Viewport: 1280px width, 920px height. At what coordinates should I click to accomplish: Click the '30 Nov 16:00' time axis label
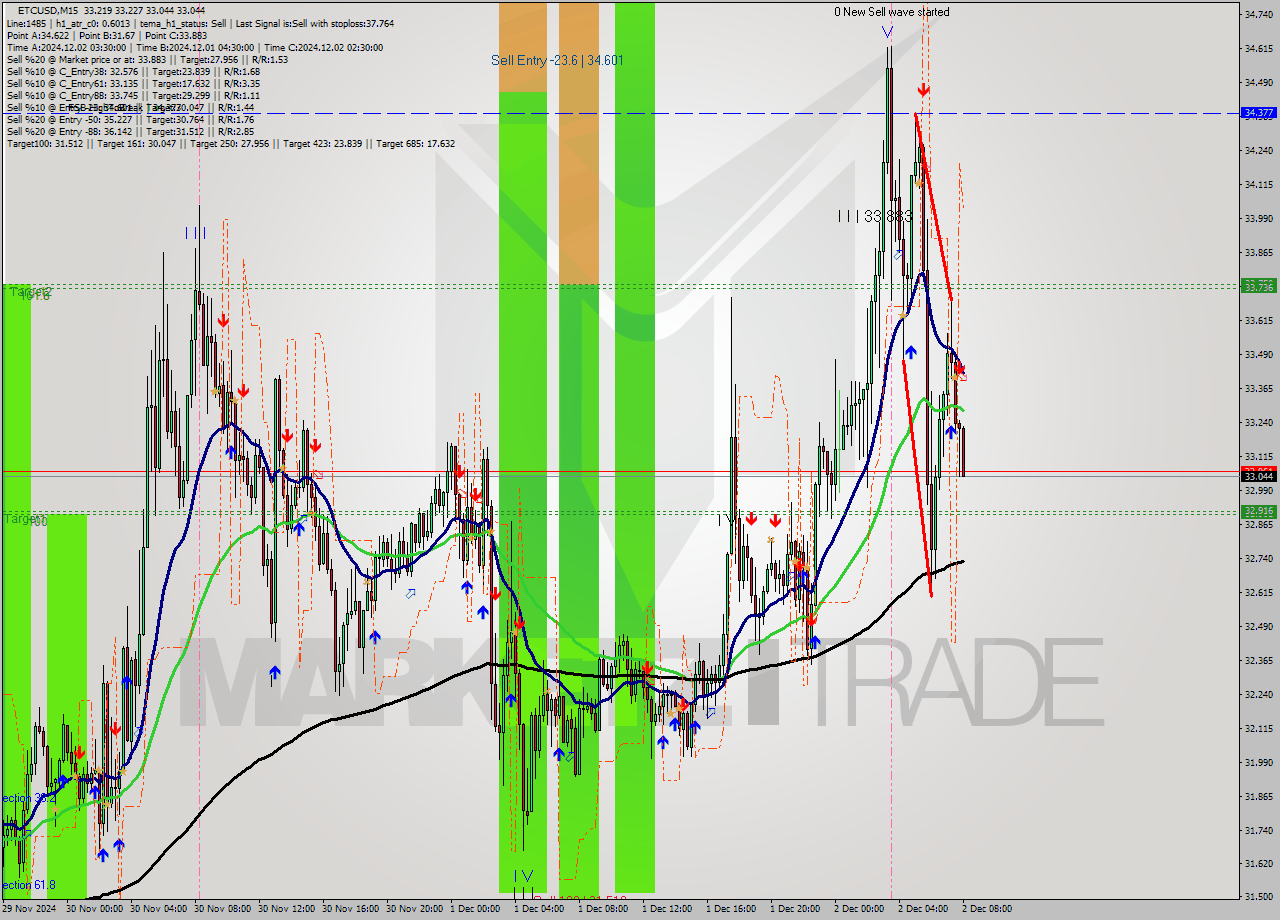point(352,909)
